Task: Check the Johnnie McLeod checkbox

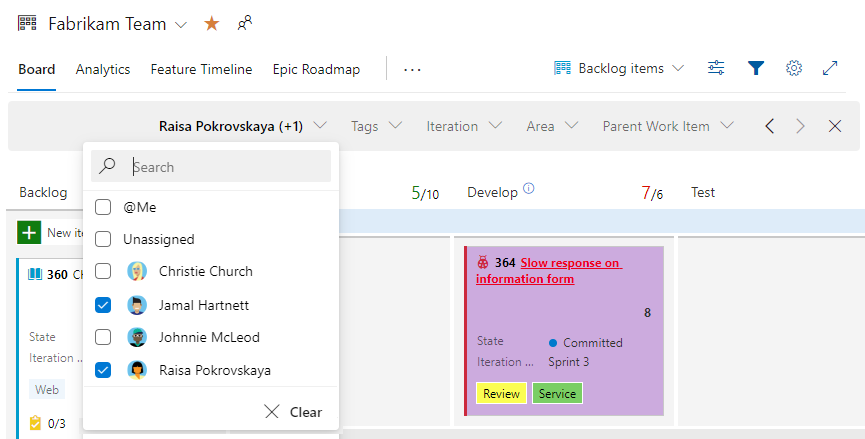Action: tap(103, 337)
